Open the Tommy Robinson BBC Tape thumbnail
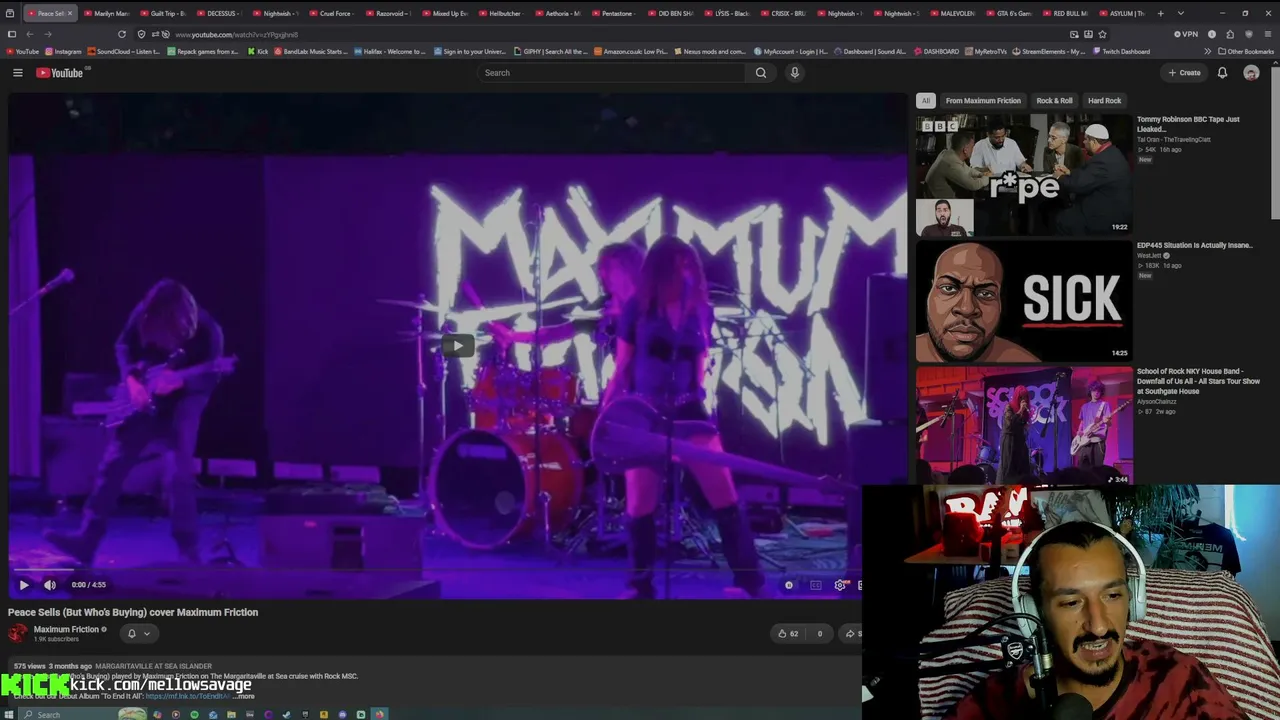 click(1024, 175)
